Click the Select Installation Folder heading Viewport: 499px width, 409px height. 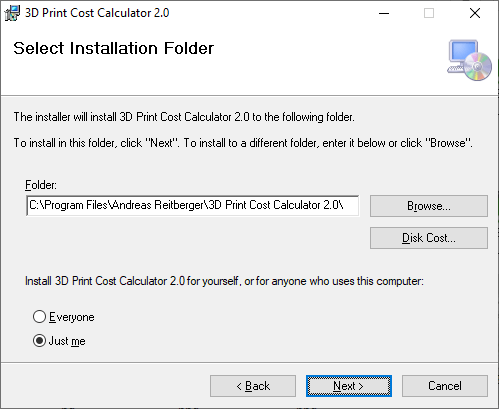click(113, 48)
